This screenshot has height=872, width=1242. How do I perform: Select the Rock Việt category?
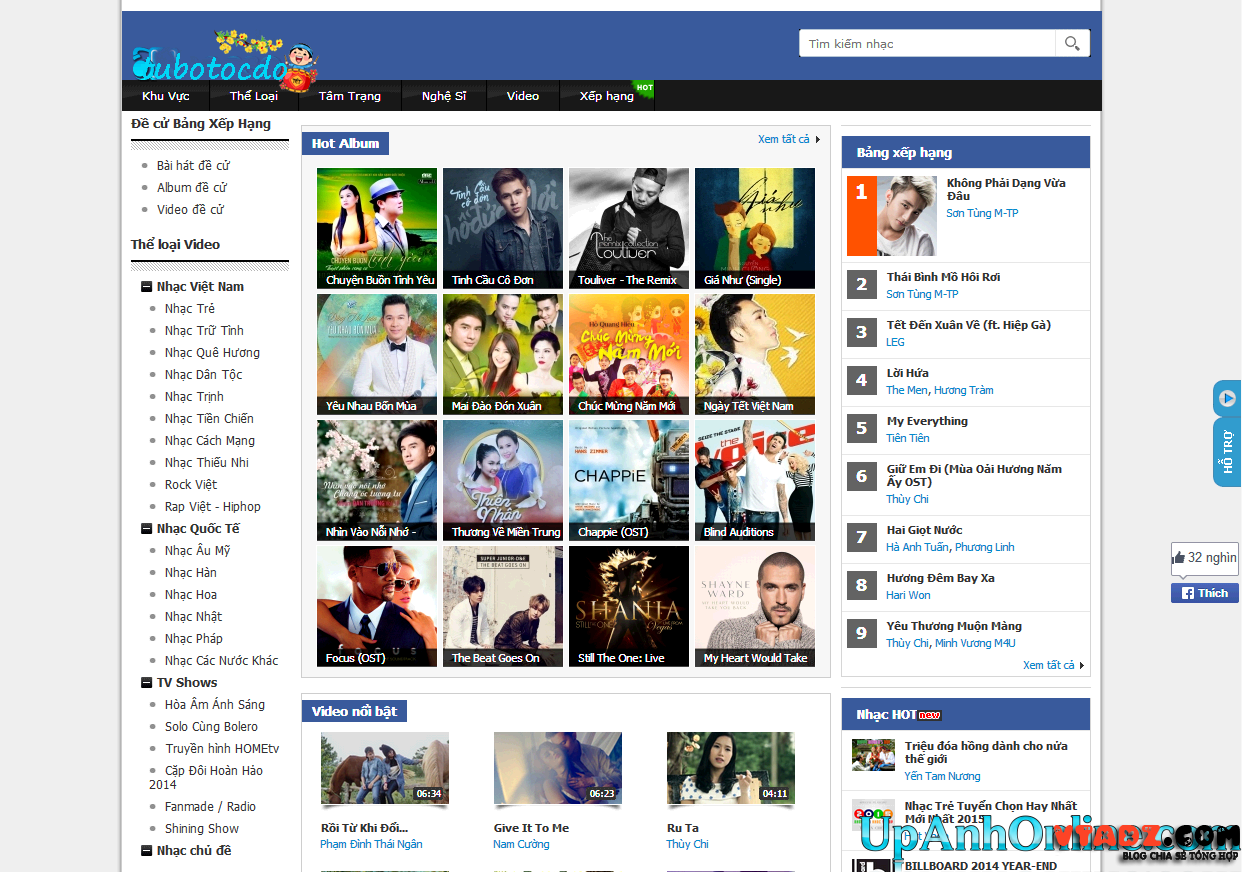[191, 485]
